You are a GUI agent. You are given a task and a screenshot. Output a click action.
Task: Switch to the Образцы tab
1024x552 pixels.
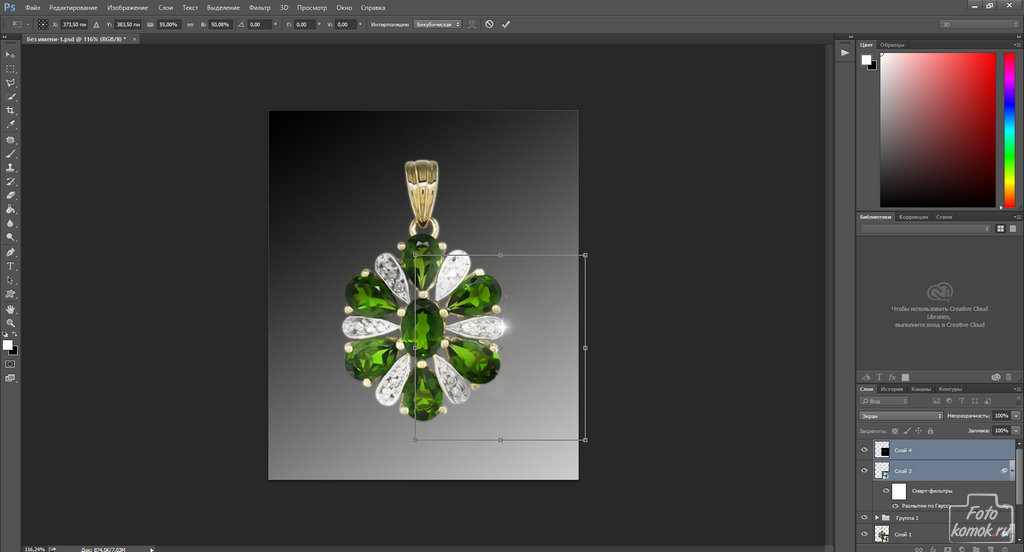(892, 45)
